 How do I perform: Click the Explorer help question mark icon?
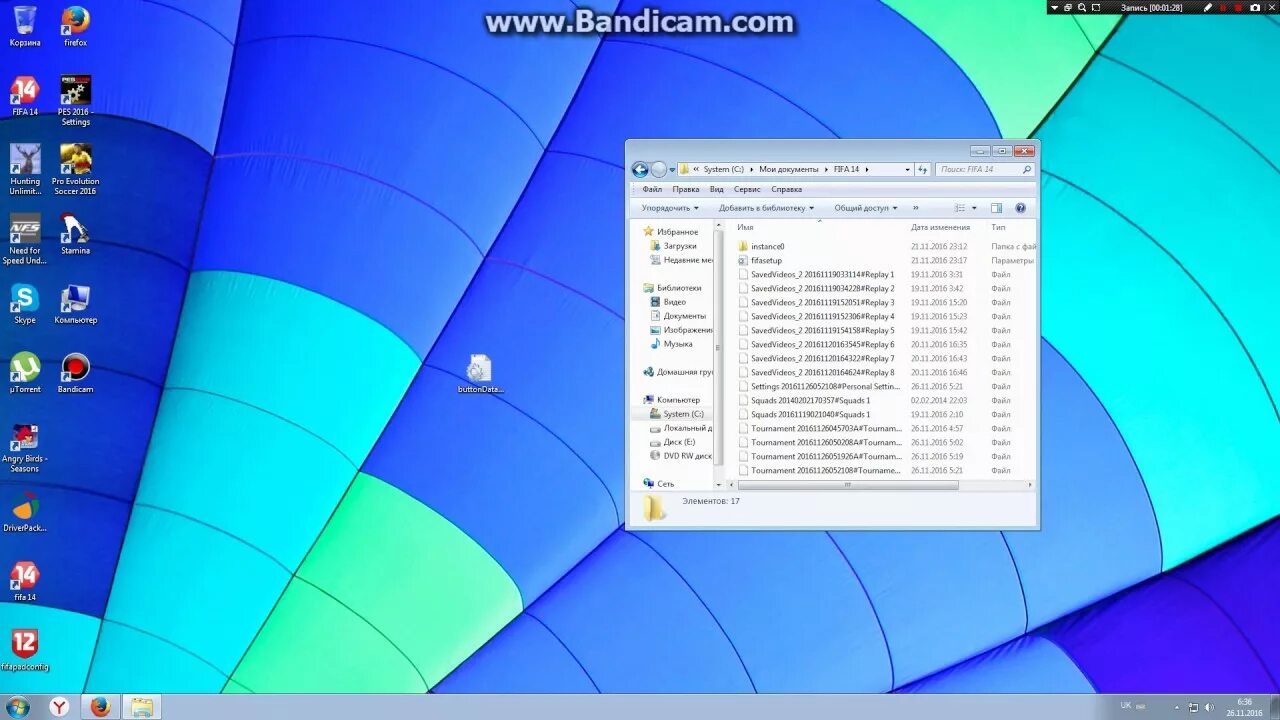pyautogui.click(x=1020, y=208)
